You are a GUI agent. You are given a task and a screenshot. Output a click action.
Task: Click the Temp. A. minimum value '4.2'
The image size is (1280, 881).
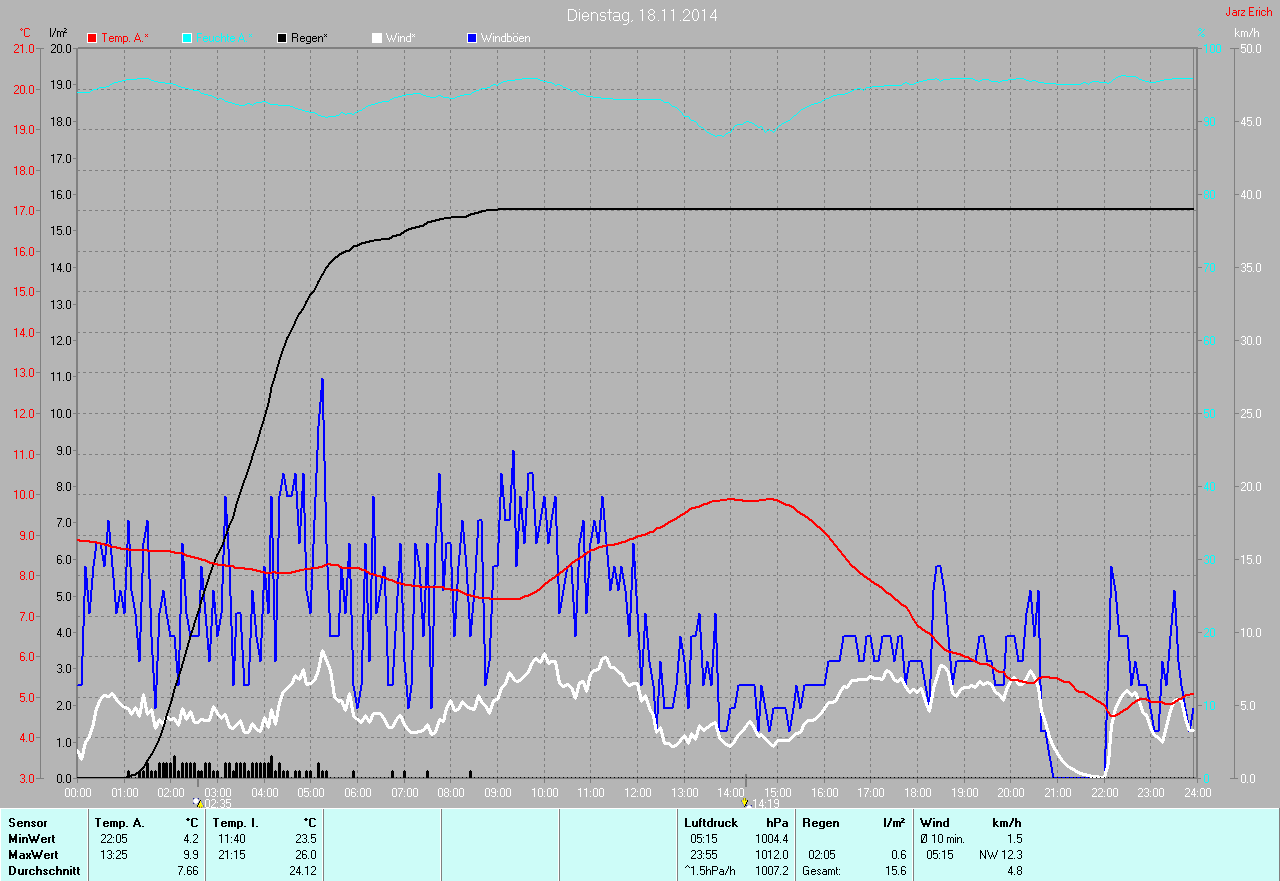(191, 838)
